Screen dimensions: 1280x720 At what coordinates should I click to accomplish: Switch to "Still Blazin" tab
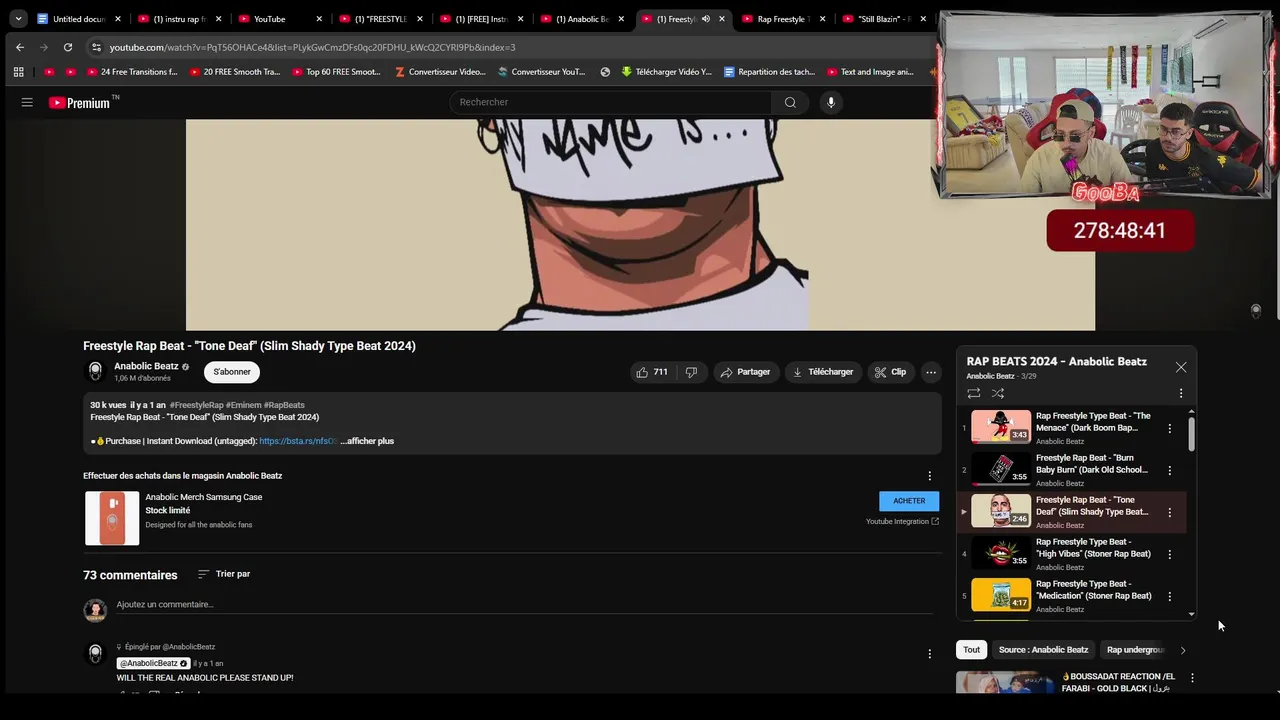click(884, 19)
